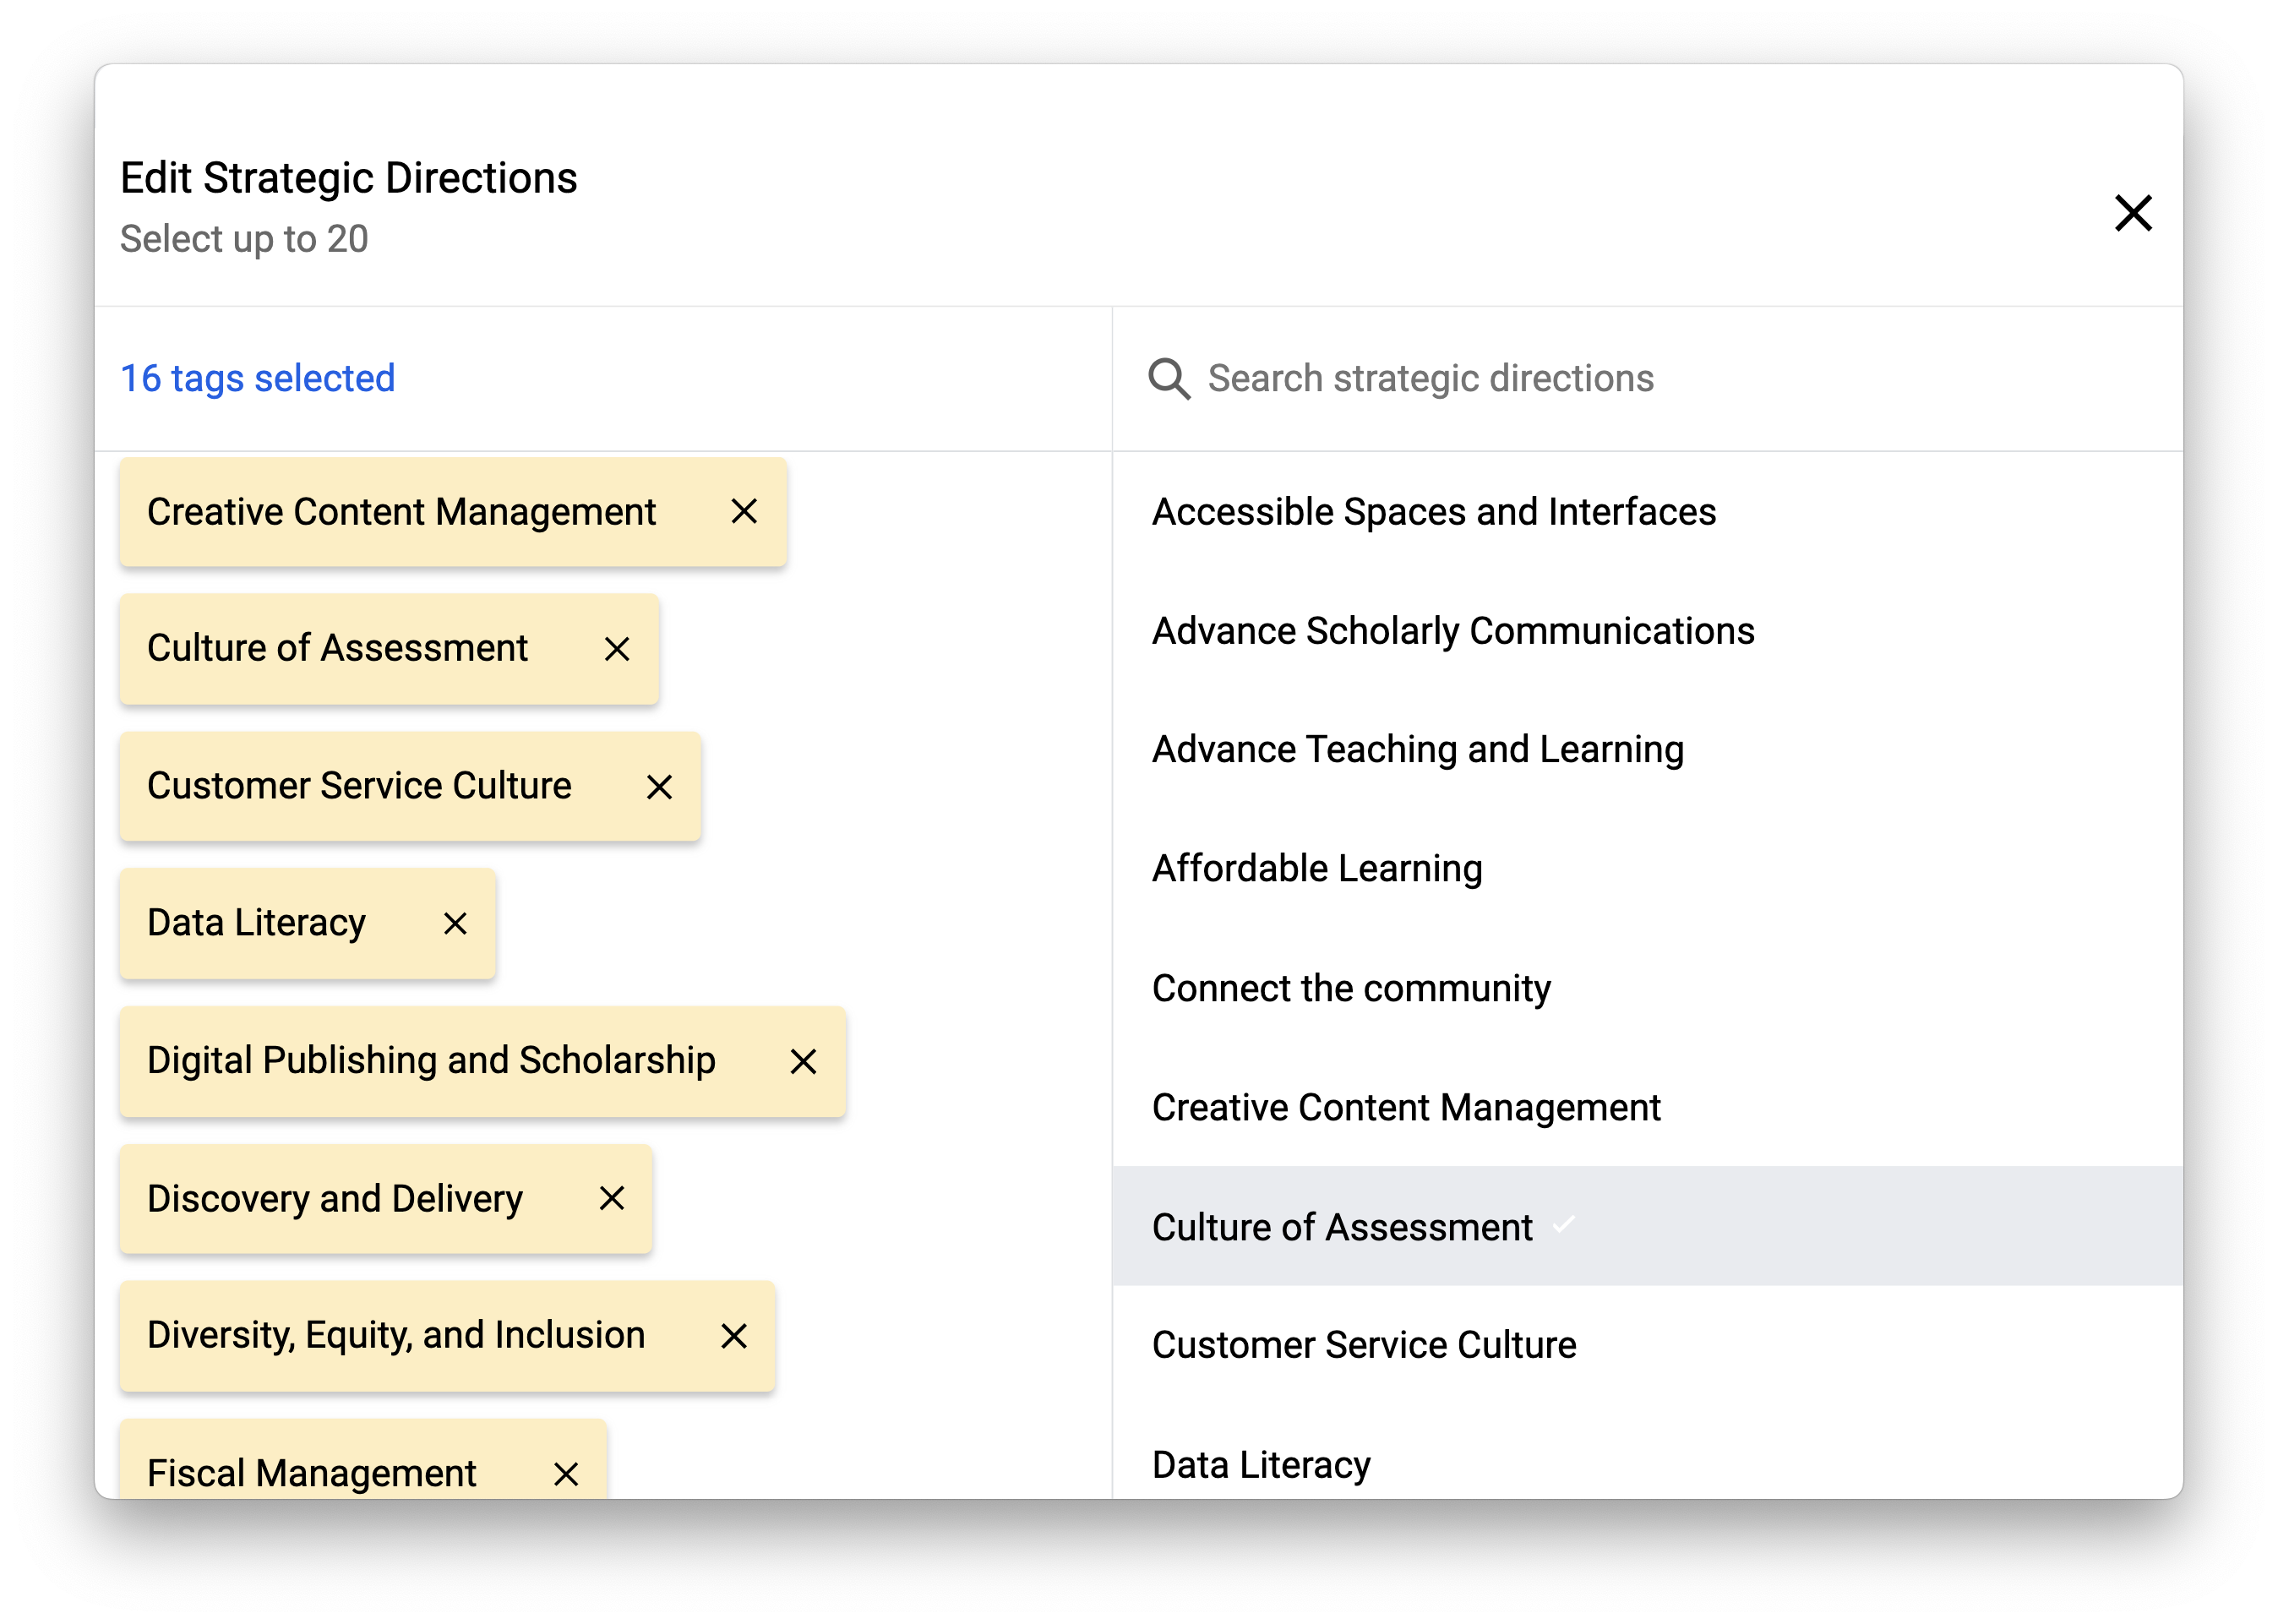Select Accessible Spaces and Interfaces option
The image size is (2278, 1624).
pyautogui.click(x=1433, y=512)
